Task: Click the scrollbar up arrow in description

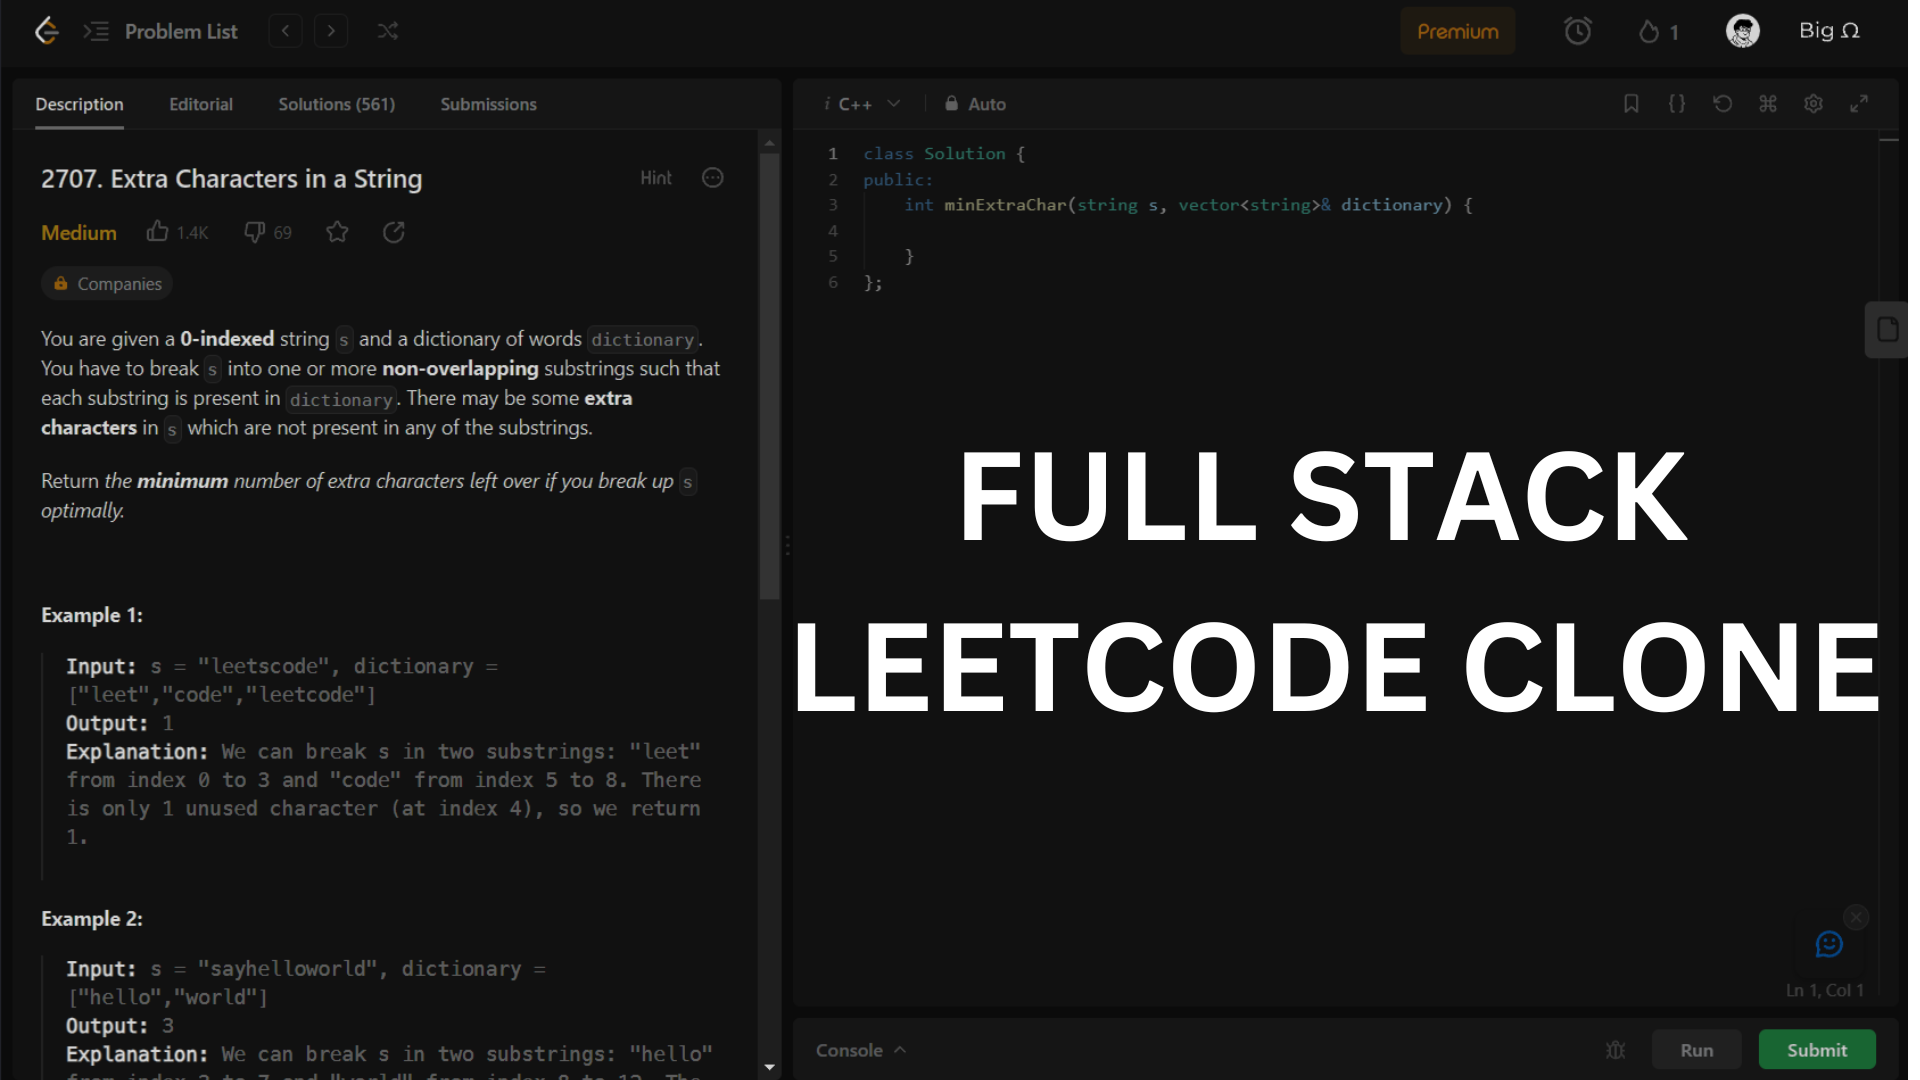Action: [769, 143]
